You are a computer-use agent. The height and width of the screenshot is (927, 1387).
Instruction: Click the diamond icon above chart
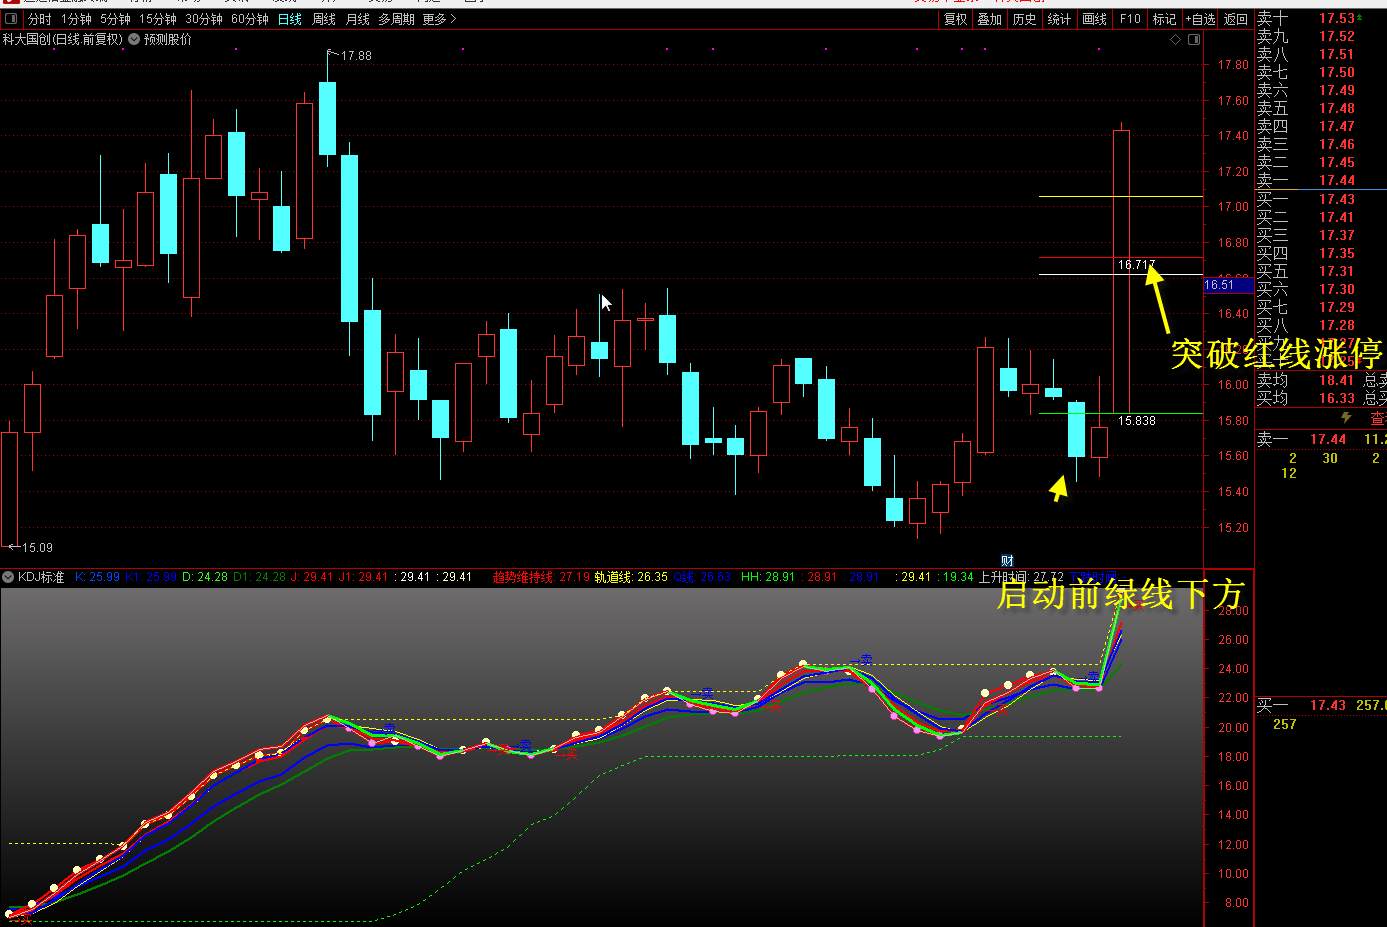pos(1175,40)
